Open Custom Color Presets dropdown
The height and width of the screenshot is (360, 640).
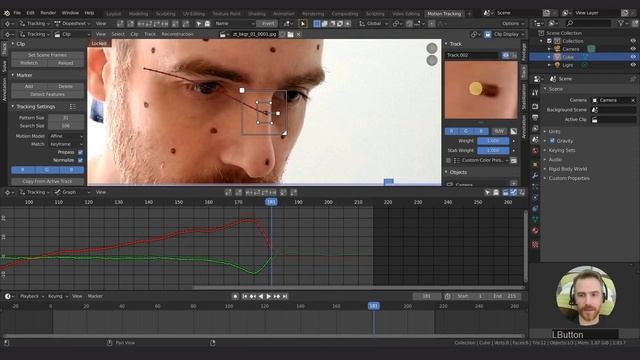pos(481,160)
